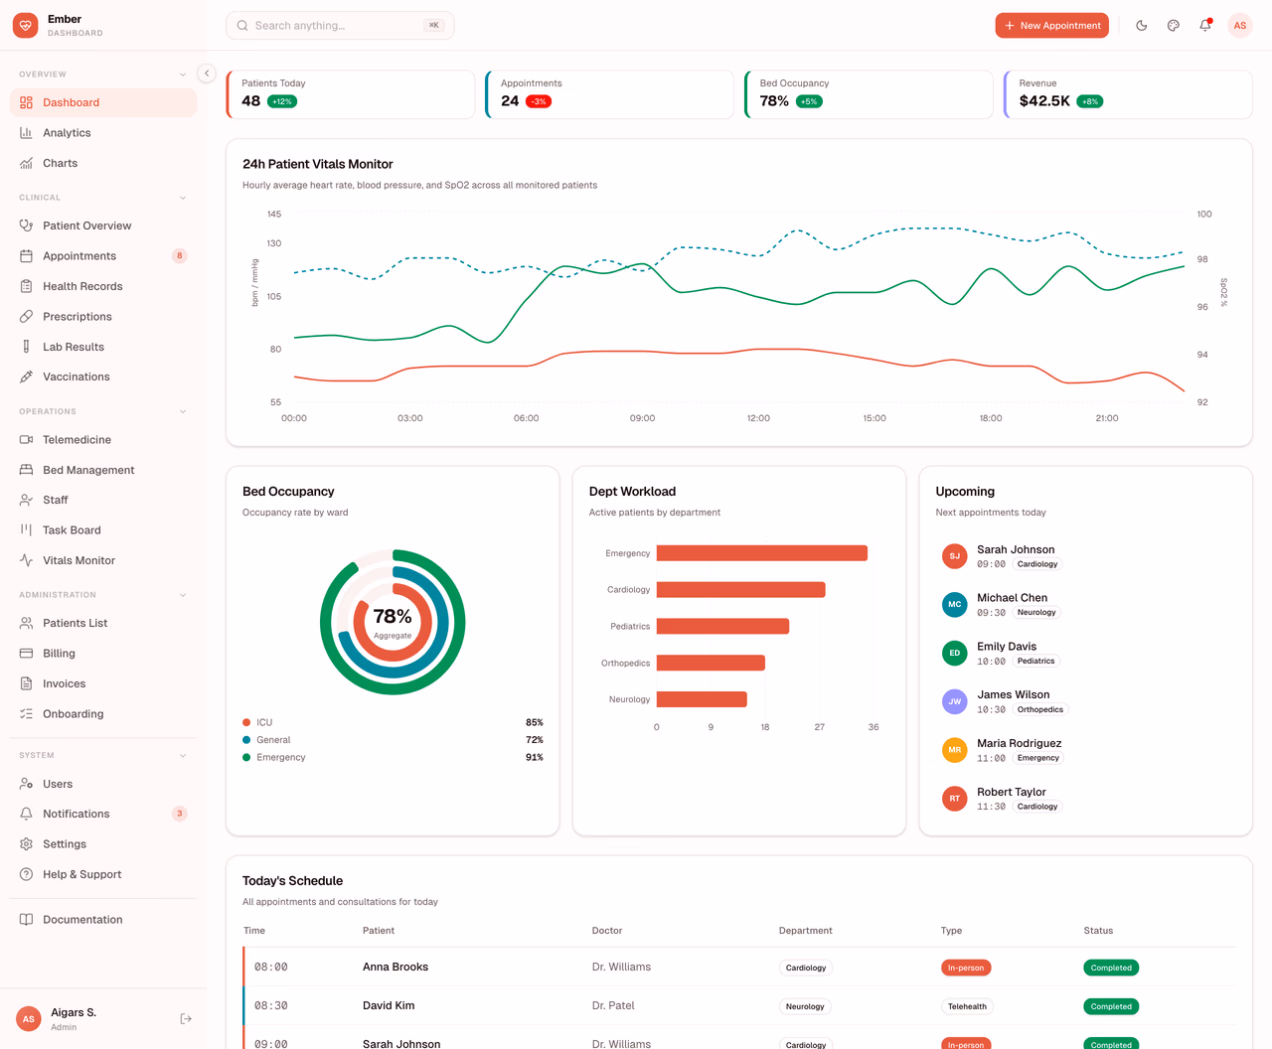This screenshot has height=1049, width=1272.
Task: Open Analytics in the sidebar
Action: (103, 132)
